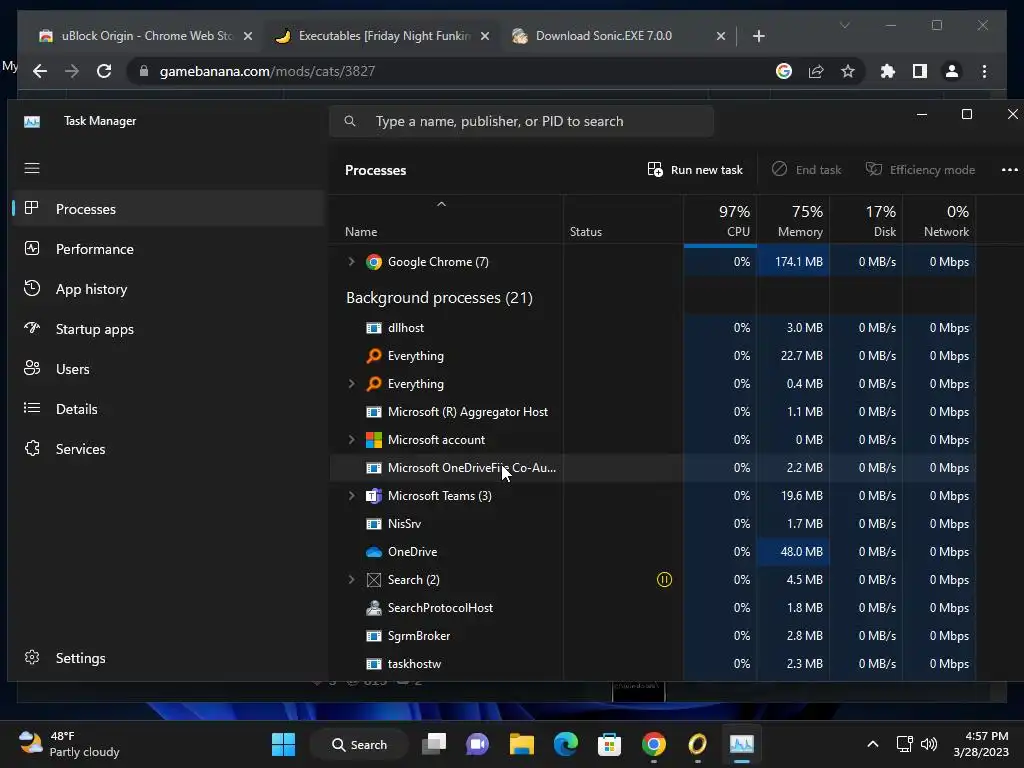The image size is (1024, 768).
Task: Select the Microsoft (R) Aggregator Host process
Action: point(652,412)
